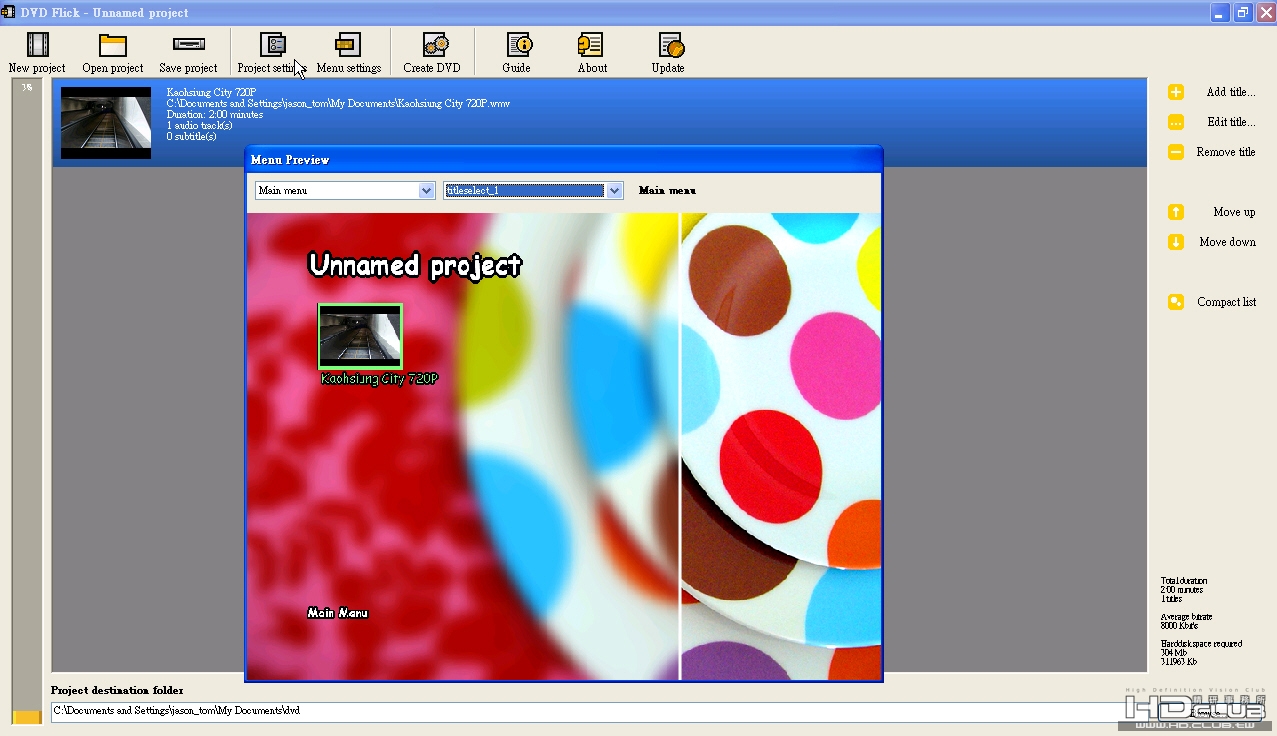Image resolution: width=1277 pixels, height=736 pixels.
Task: Click the Save project drive icon
Action: 188,45
